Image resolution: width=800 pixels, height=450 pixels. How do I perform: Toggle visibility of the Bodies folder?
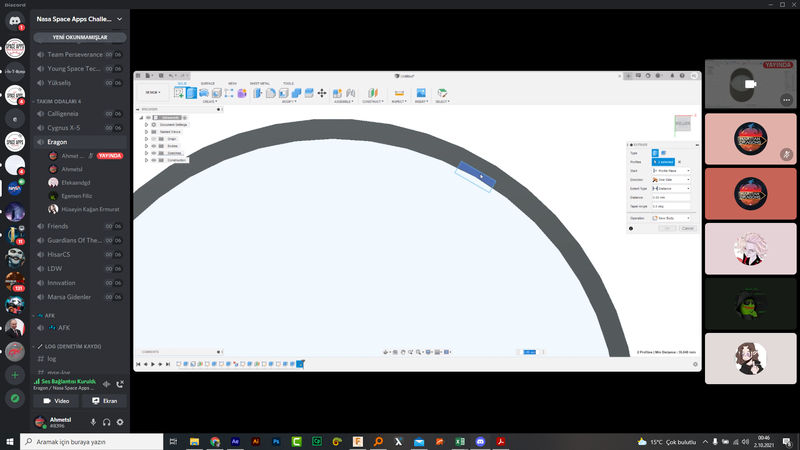[x=153, y=146]
